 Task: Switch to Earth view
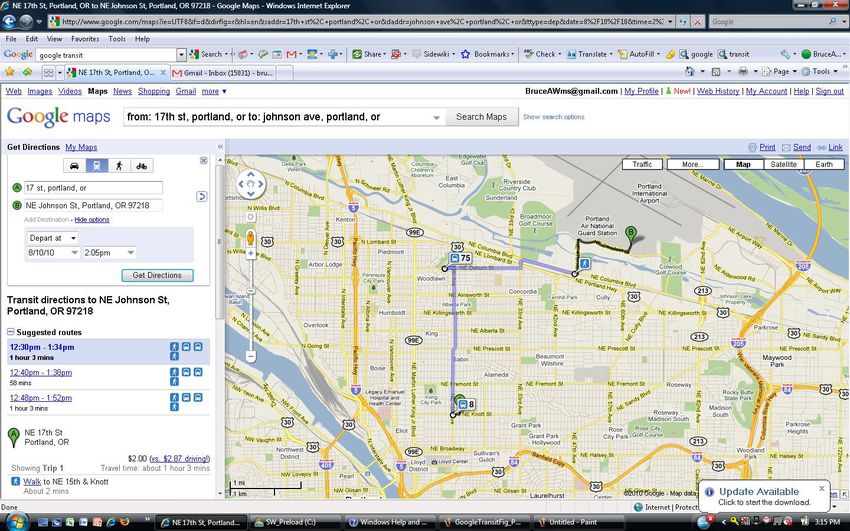point(824,164)
